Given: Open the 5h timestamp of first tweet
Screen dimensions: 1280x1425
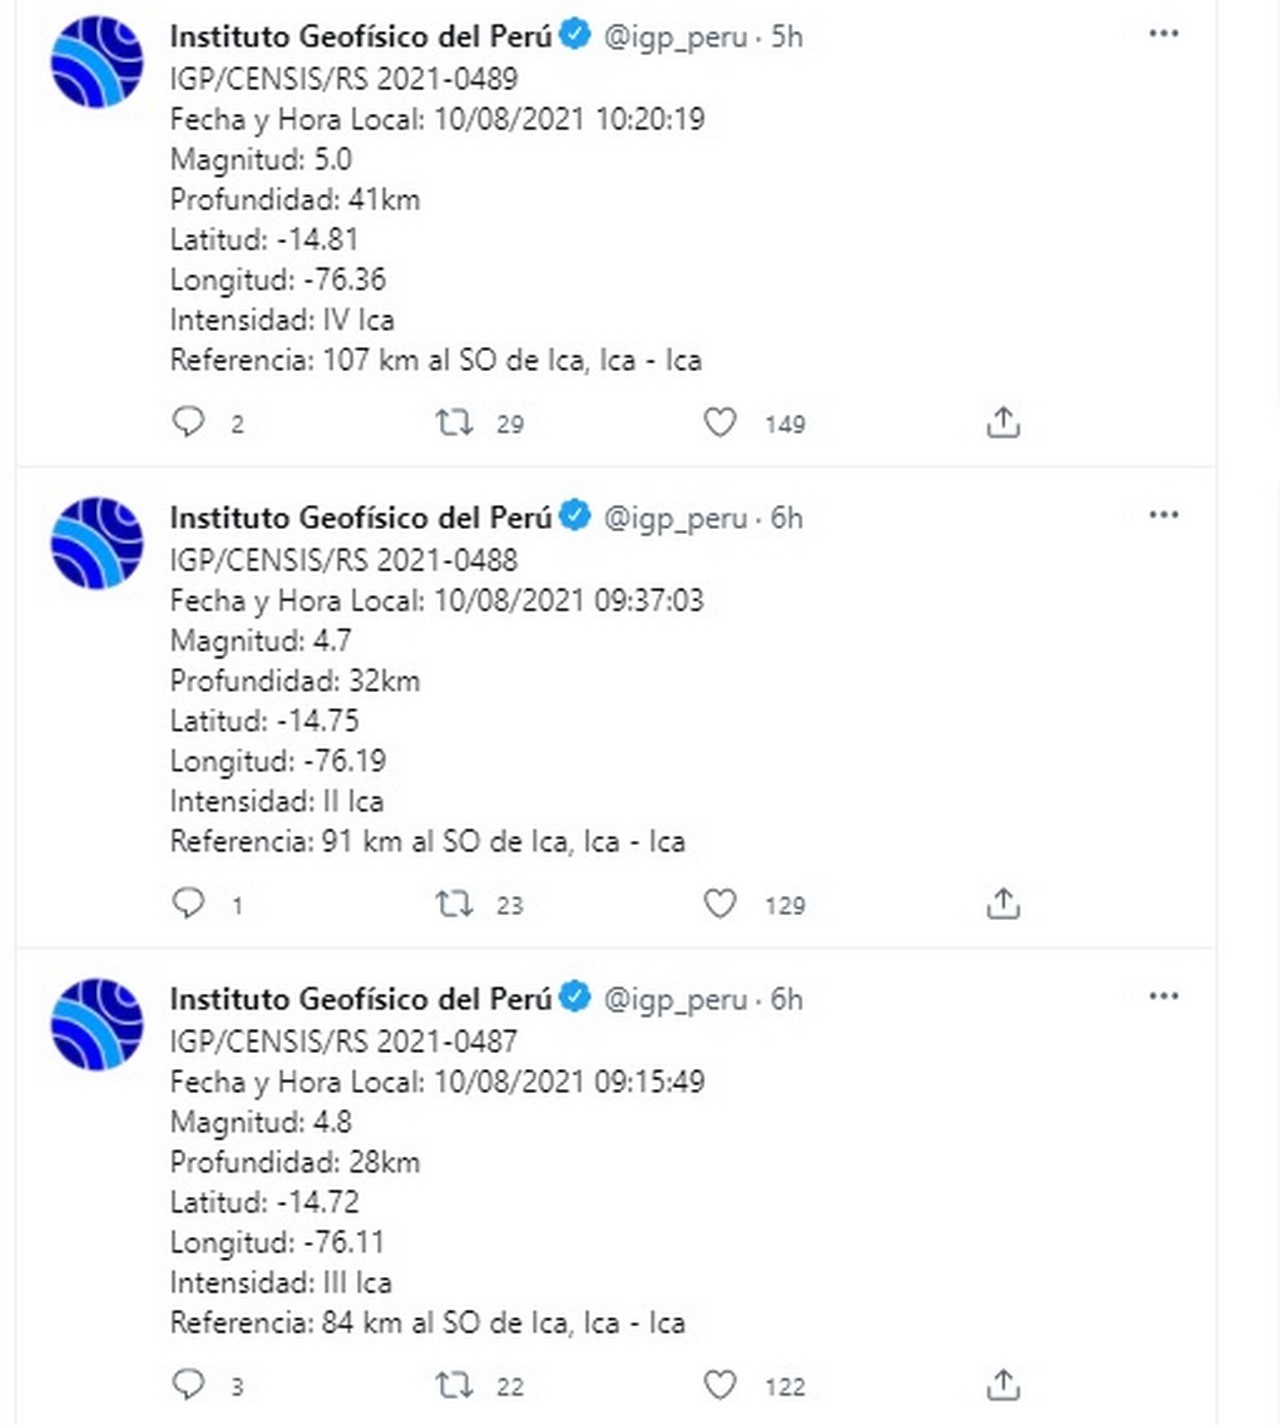Looking at the screenshot, I should (787, 37).
